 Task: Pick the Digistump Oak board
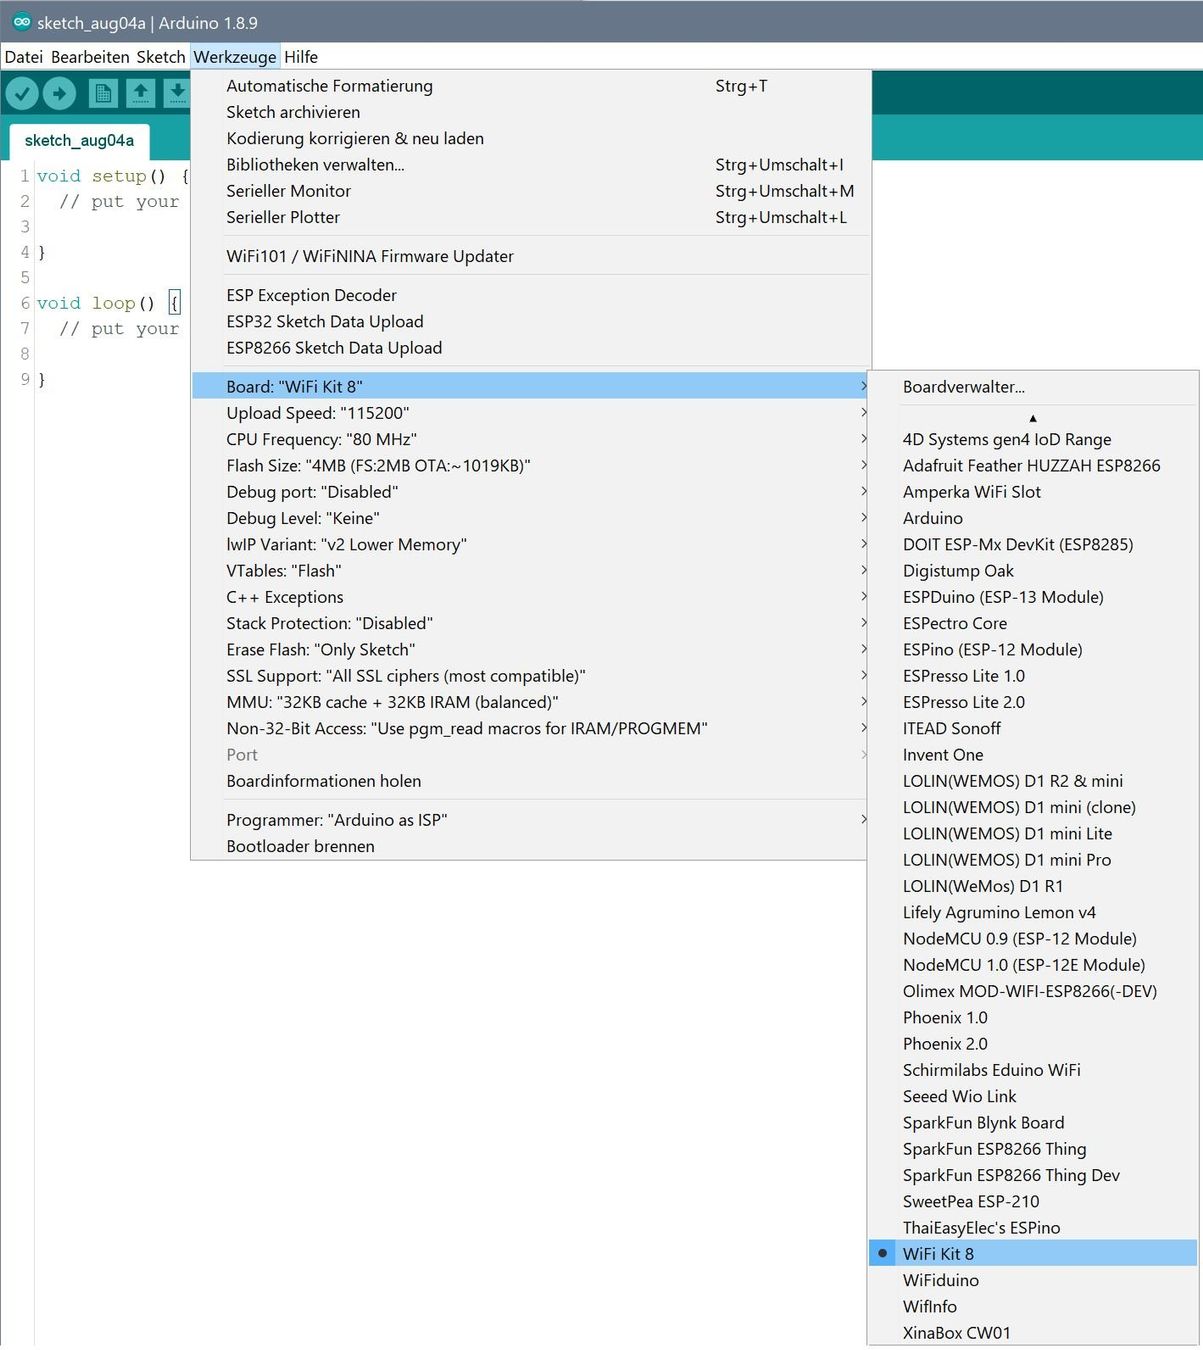pyautogui.click(x=1032, y=571)
